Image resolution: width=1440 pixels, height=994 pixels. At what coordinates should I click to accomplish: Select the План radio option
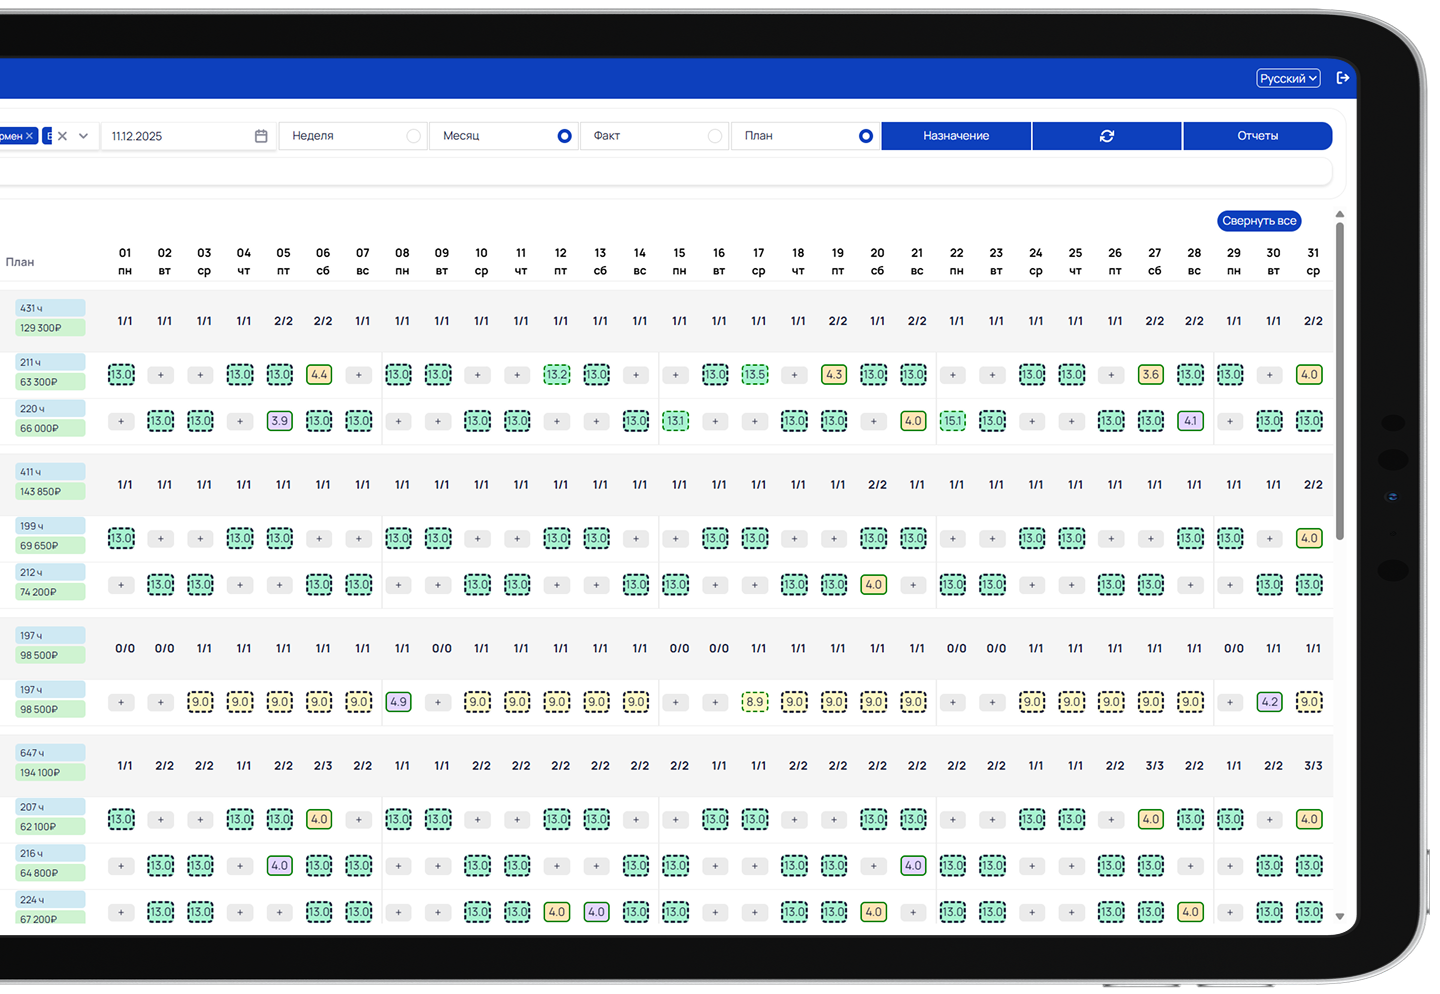866,136
